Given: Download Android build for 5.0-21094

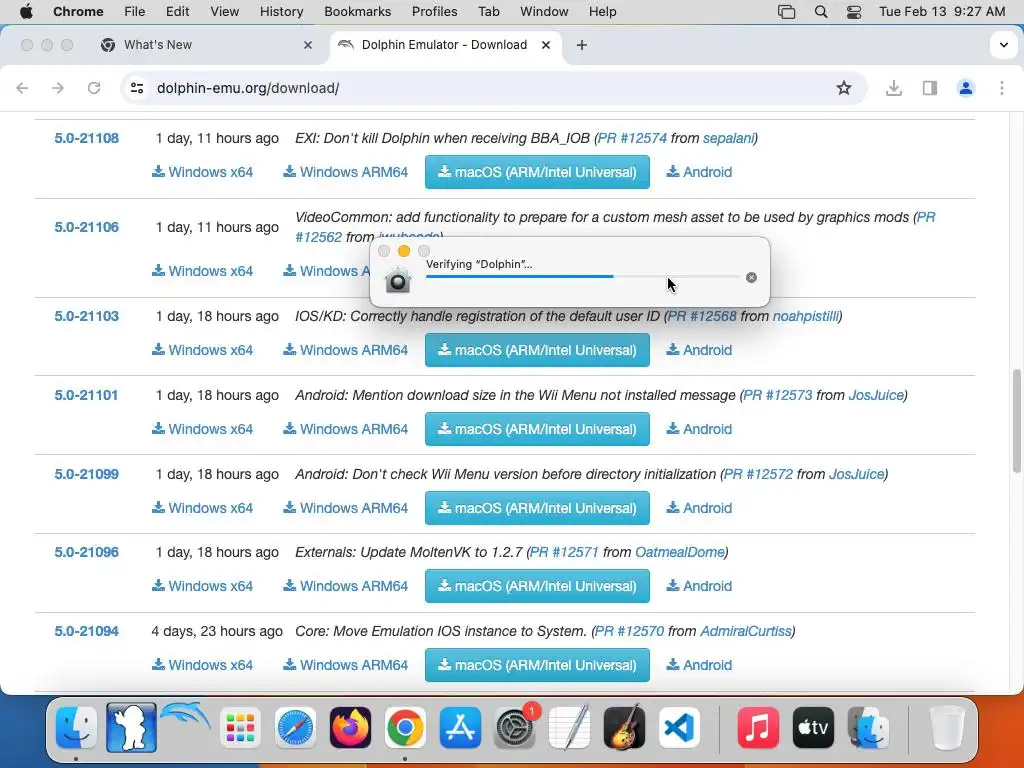Looking at the screenshot, I should coord(699,665).
